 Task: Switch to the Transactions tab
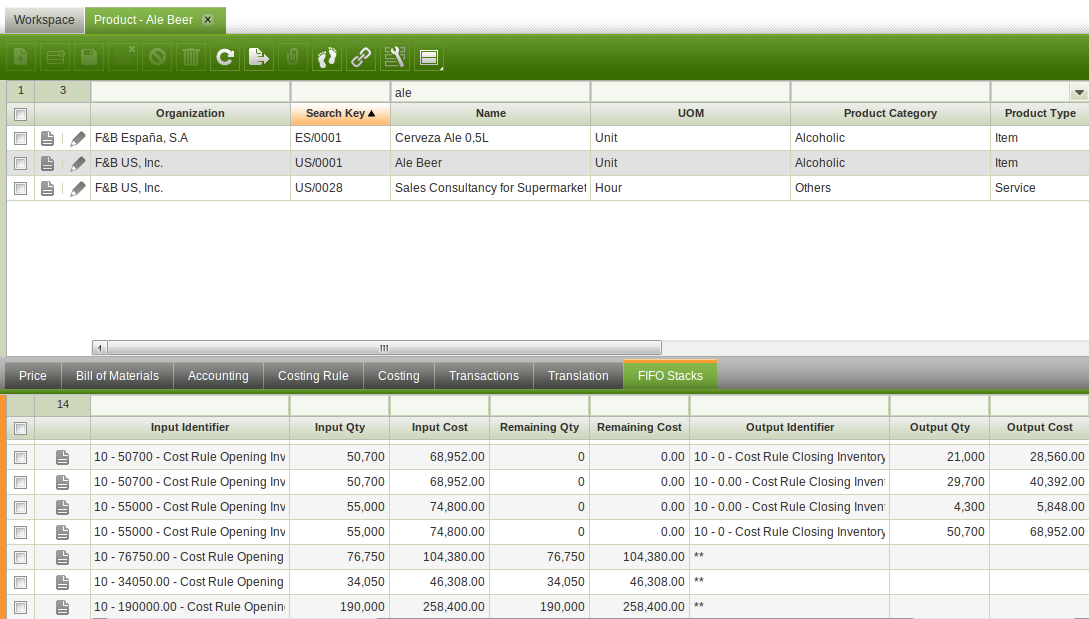pyautogui.click(x=484, y=376)
